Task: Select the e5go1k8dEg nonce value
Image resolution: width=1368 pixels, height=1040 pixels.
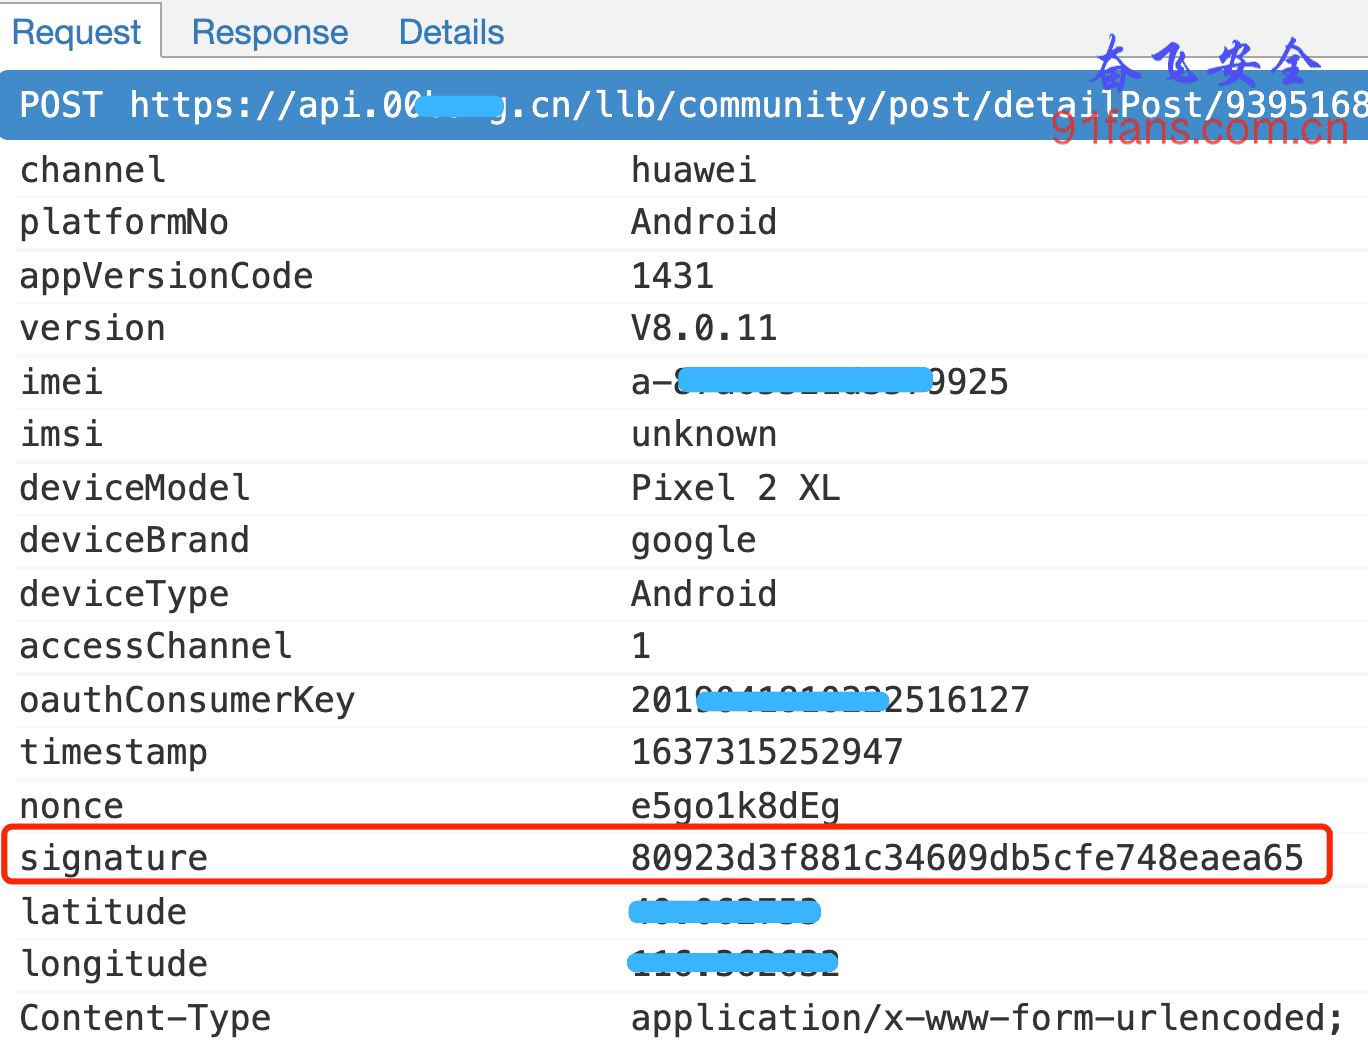Action: click(x=735, y=806)
